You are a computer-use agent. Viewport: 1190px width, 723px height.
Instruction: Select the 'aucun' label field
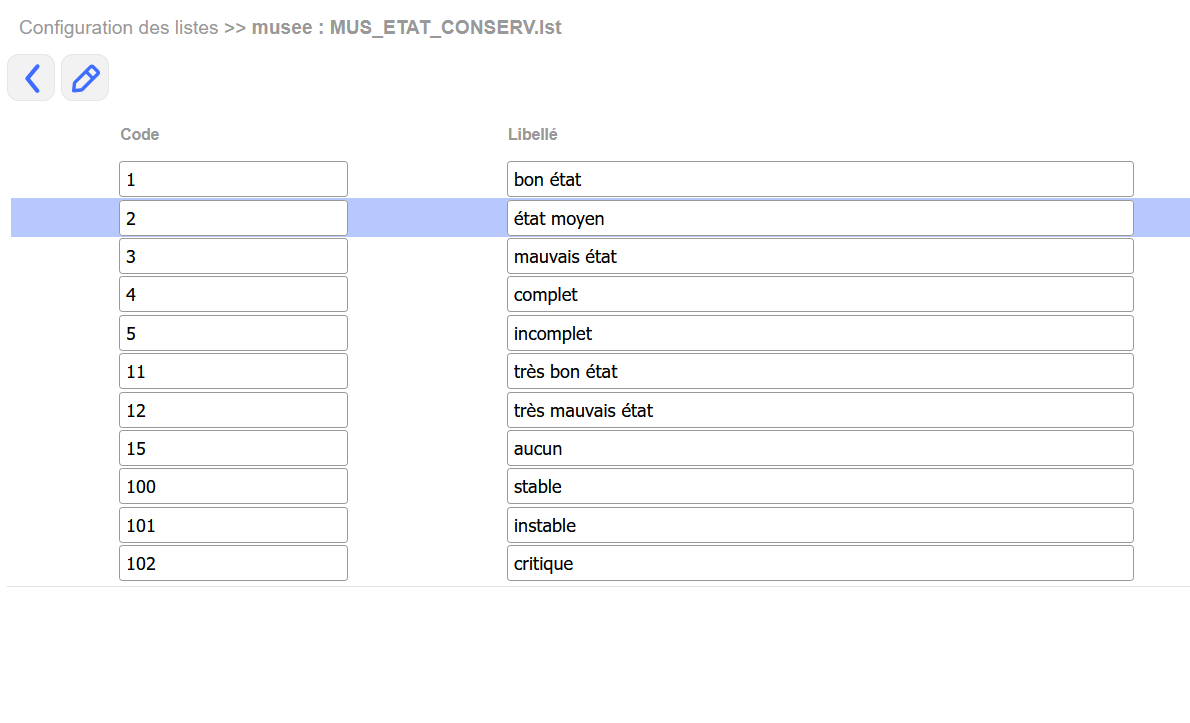pos(820,449)
